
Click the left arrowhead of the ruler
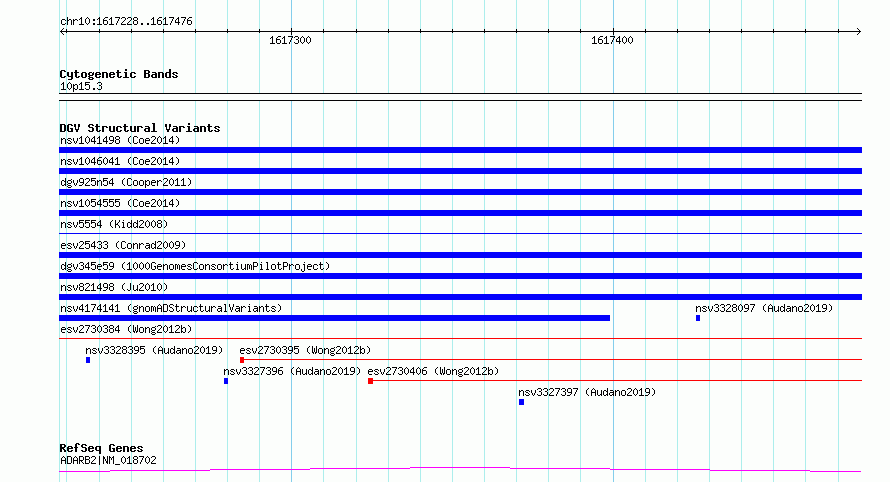(62, 32)
